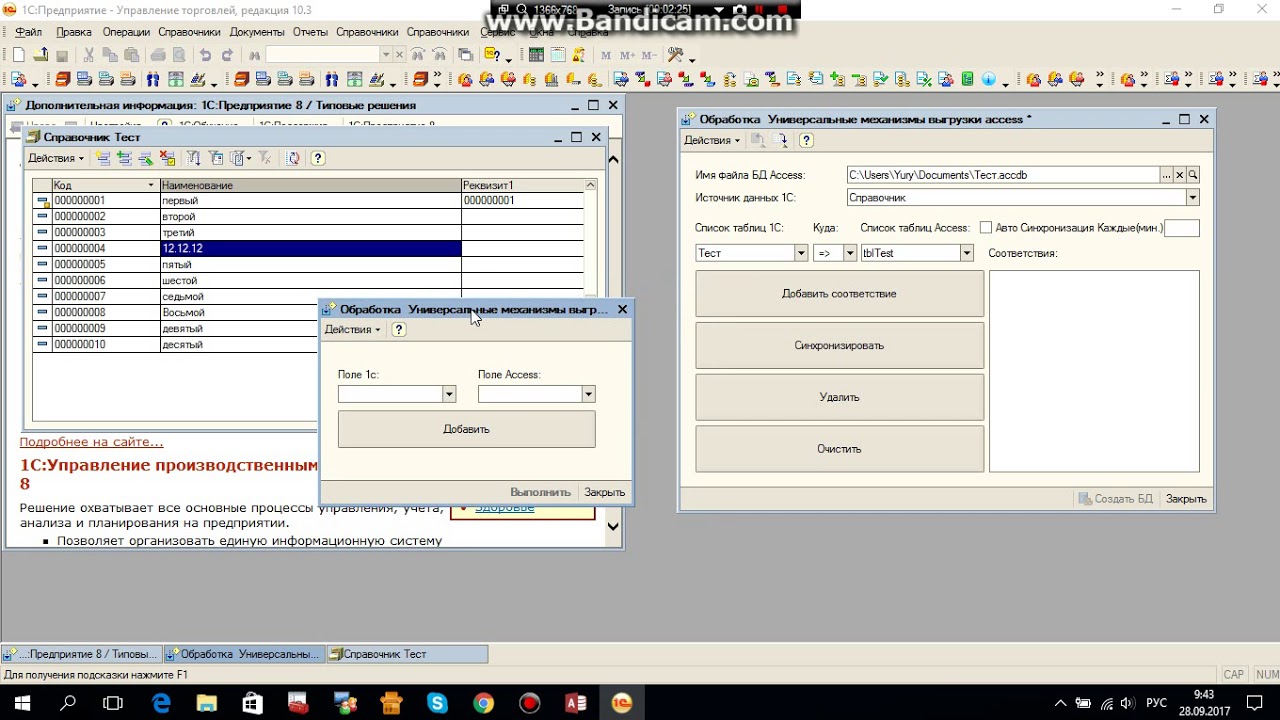This screenshot has height=720, width=1280.
Task: Open Действия menu in the access export window
Action: click(712, 140)
